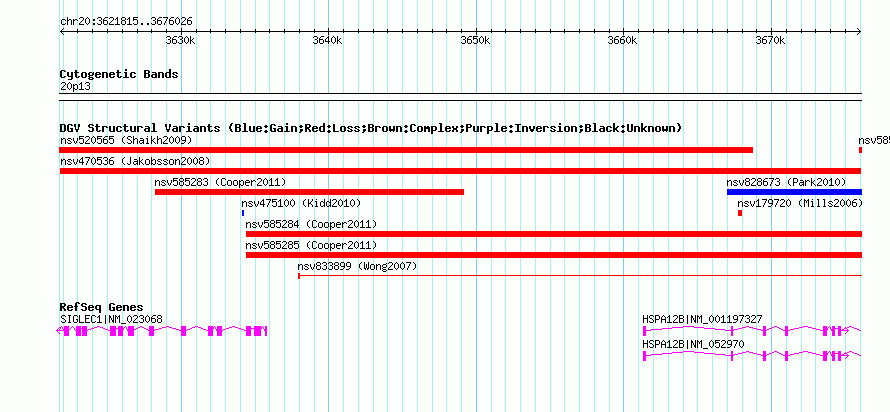Click the label nsv585284 (Cooper2011)
This screenshot has height=412, width=890.
point(311,224)
